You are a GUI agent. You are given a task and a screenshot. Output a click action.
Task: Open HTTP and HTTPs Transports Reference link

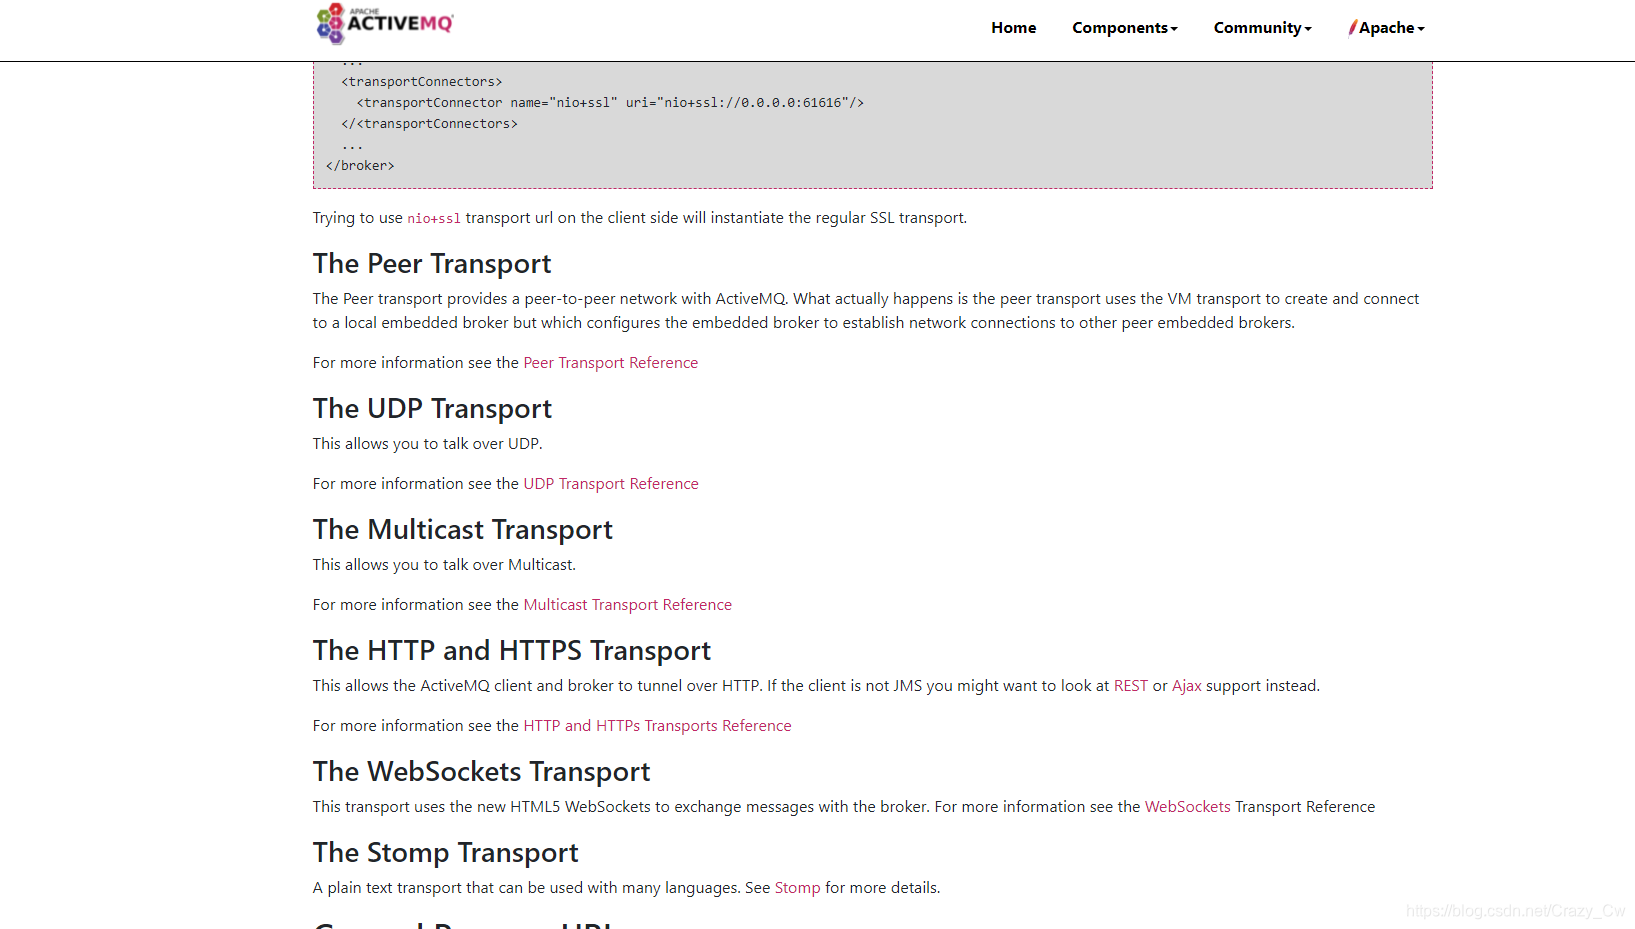pyautogui.click(x=657, y=726)
